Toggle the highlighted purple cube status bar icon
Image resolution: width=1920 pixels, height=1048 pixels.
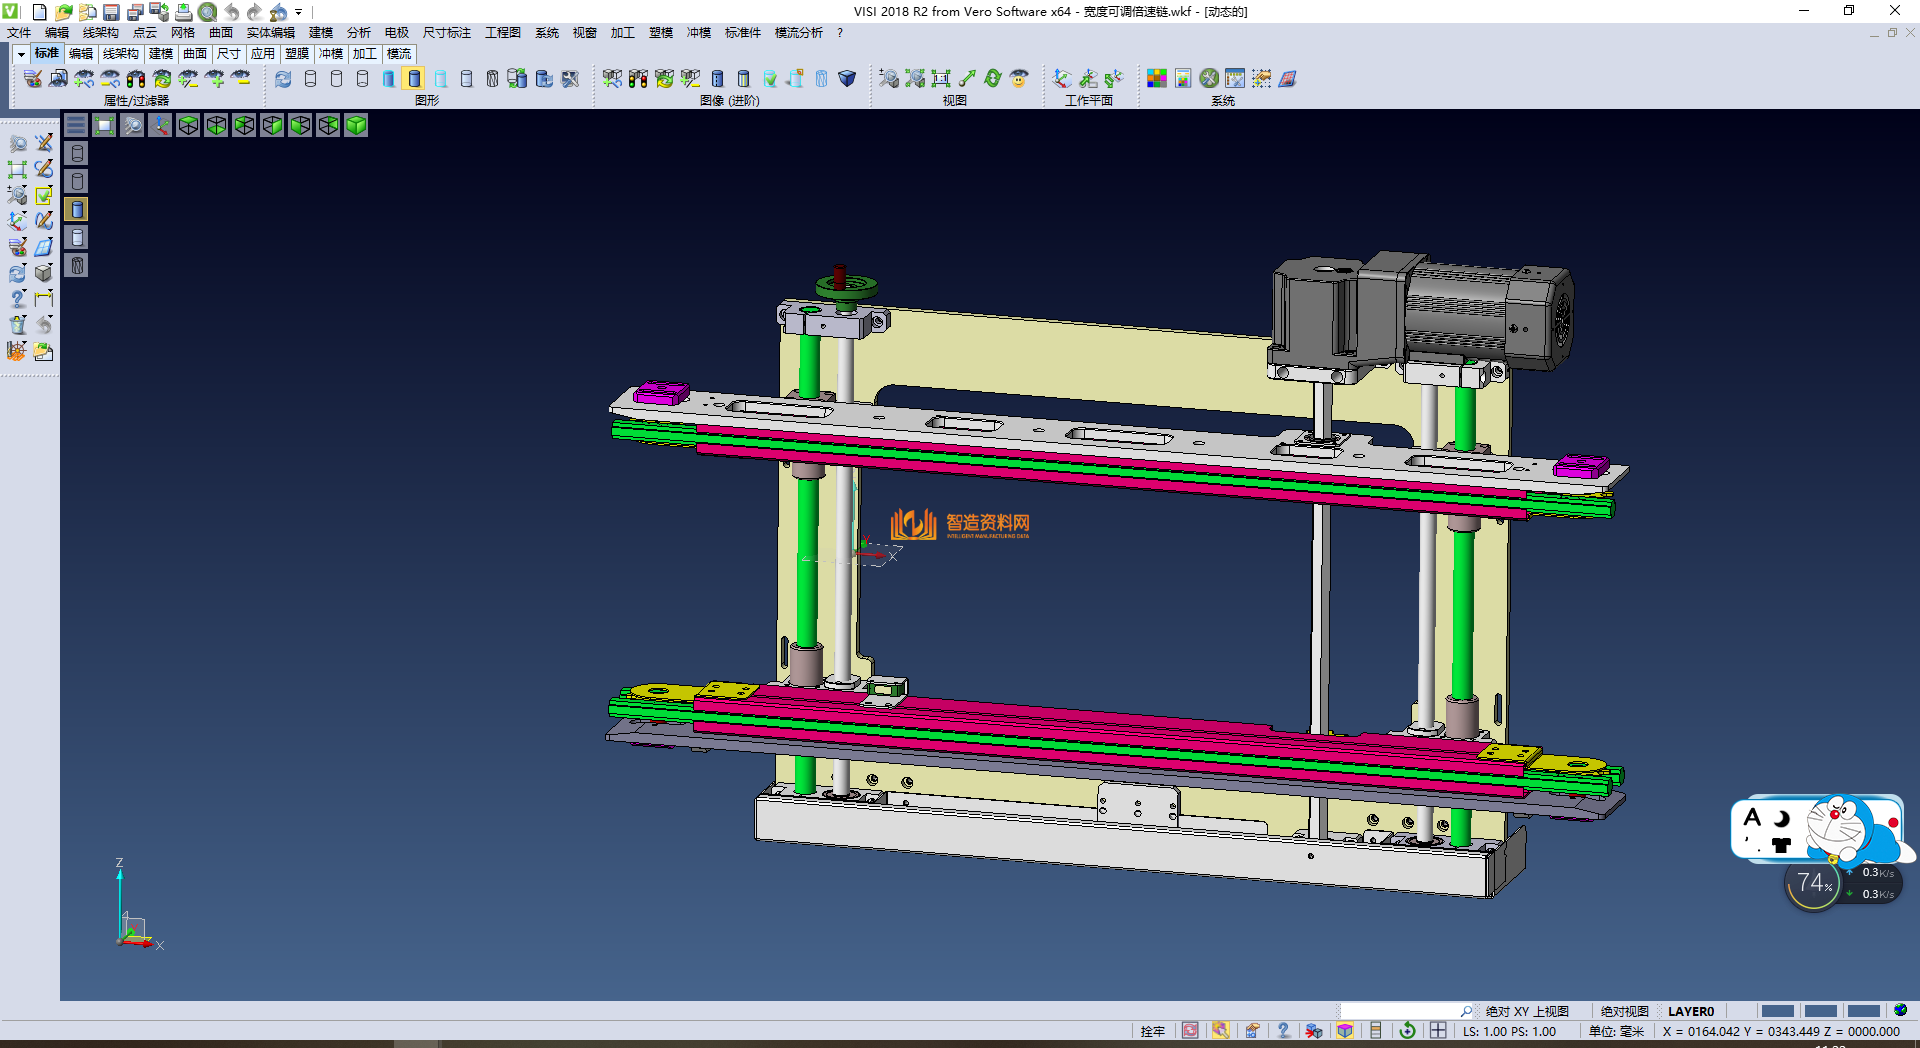[1345, 1031]
